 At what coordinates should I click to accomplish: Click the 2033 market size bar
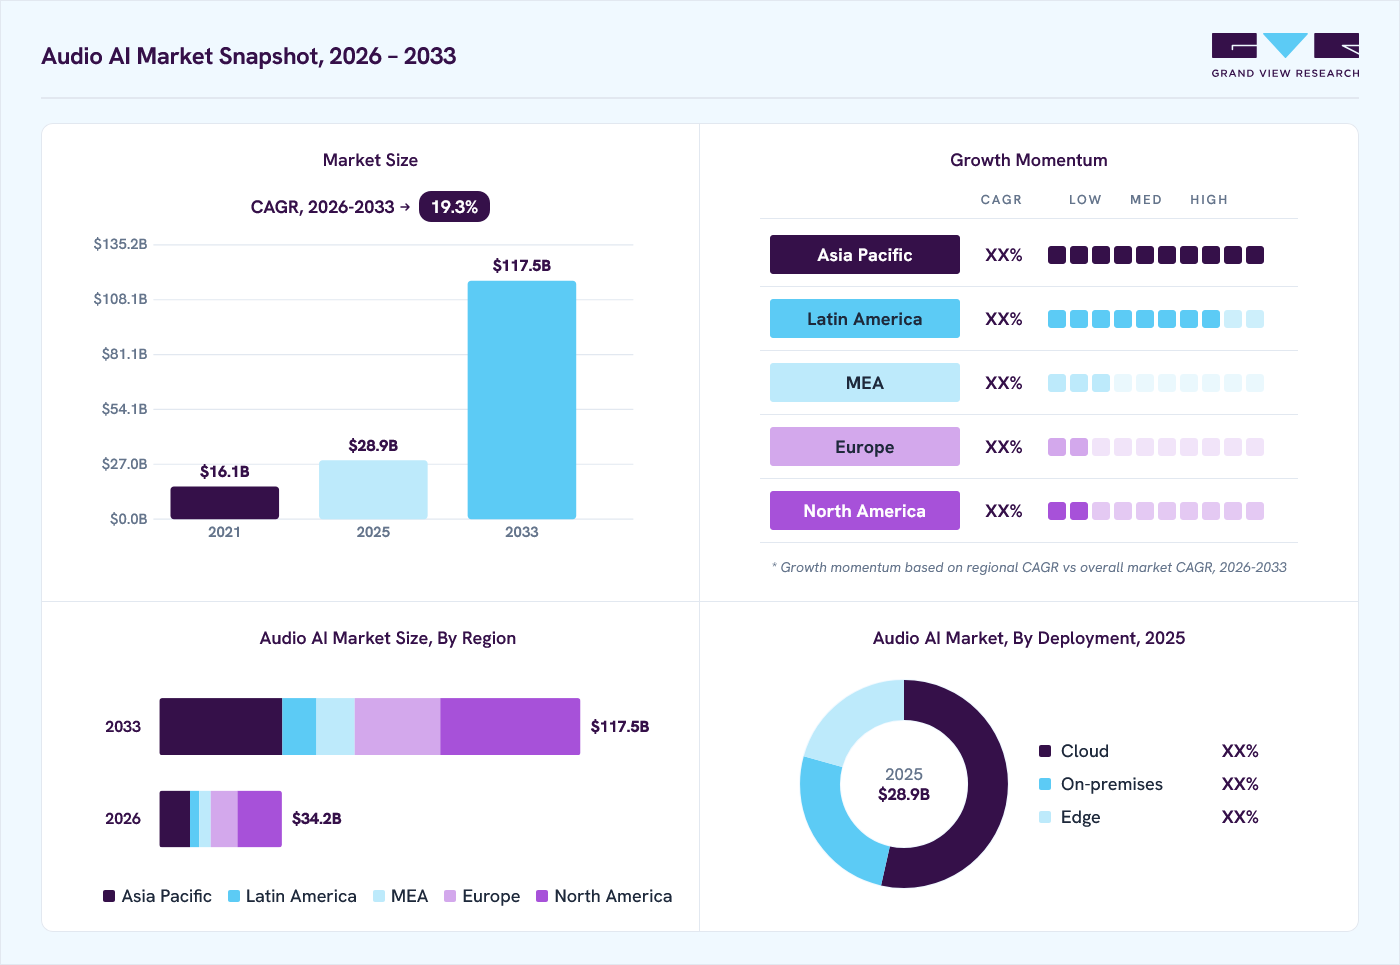[x=522, y=400]
